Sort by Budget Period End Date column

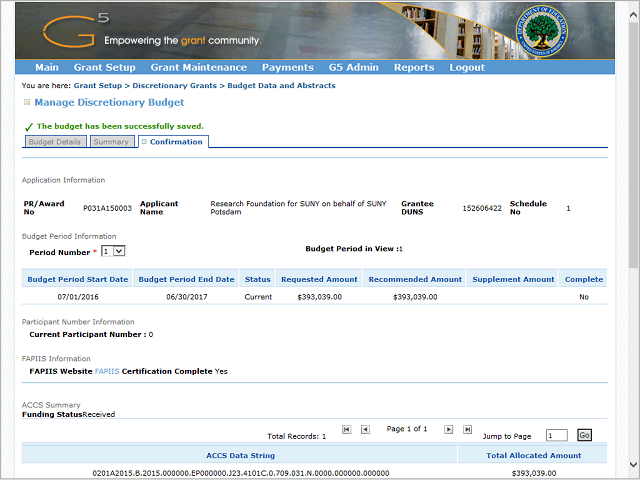tap(186, 280)
